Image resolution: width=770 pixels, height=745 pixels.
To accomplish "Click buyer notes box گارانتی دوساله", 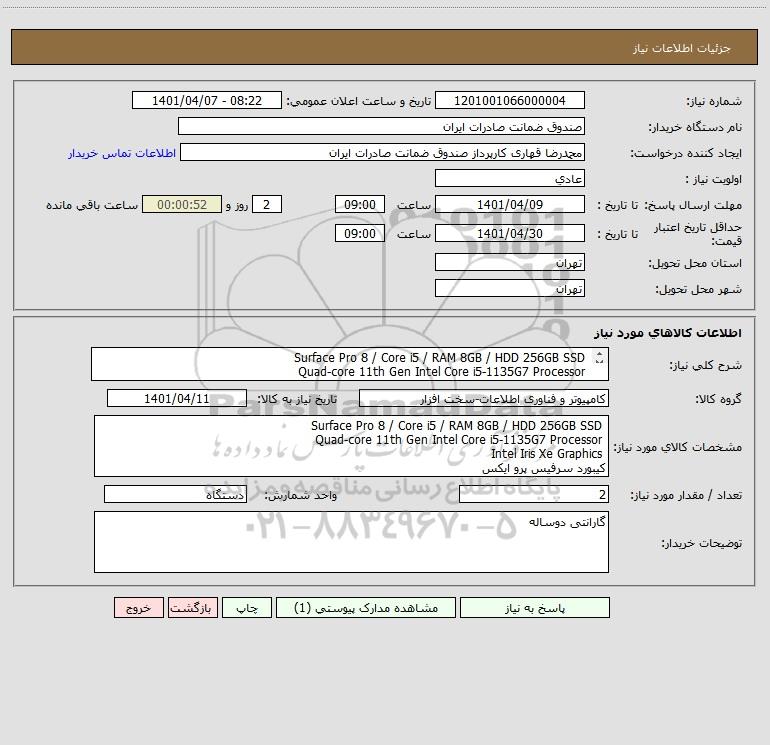I will click(x=351, y=542).
